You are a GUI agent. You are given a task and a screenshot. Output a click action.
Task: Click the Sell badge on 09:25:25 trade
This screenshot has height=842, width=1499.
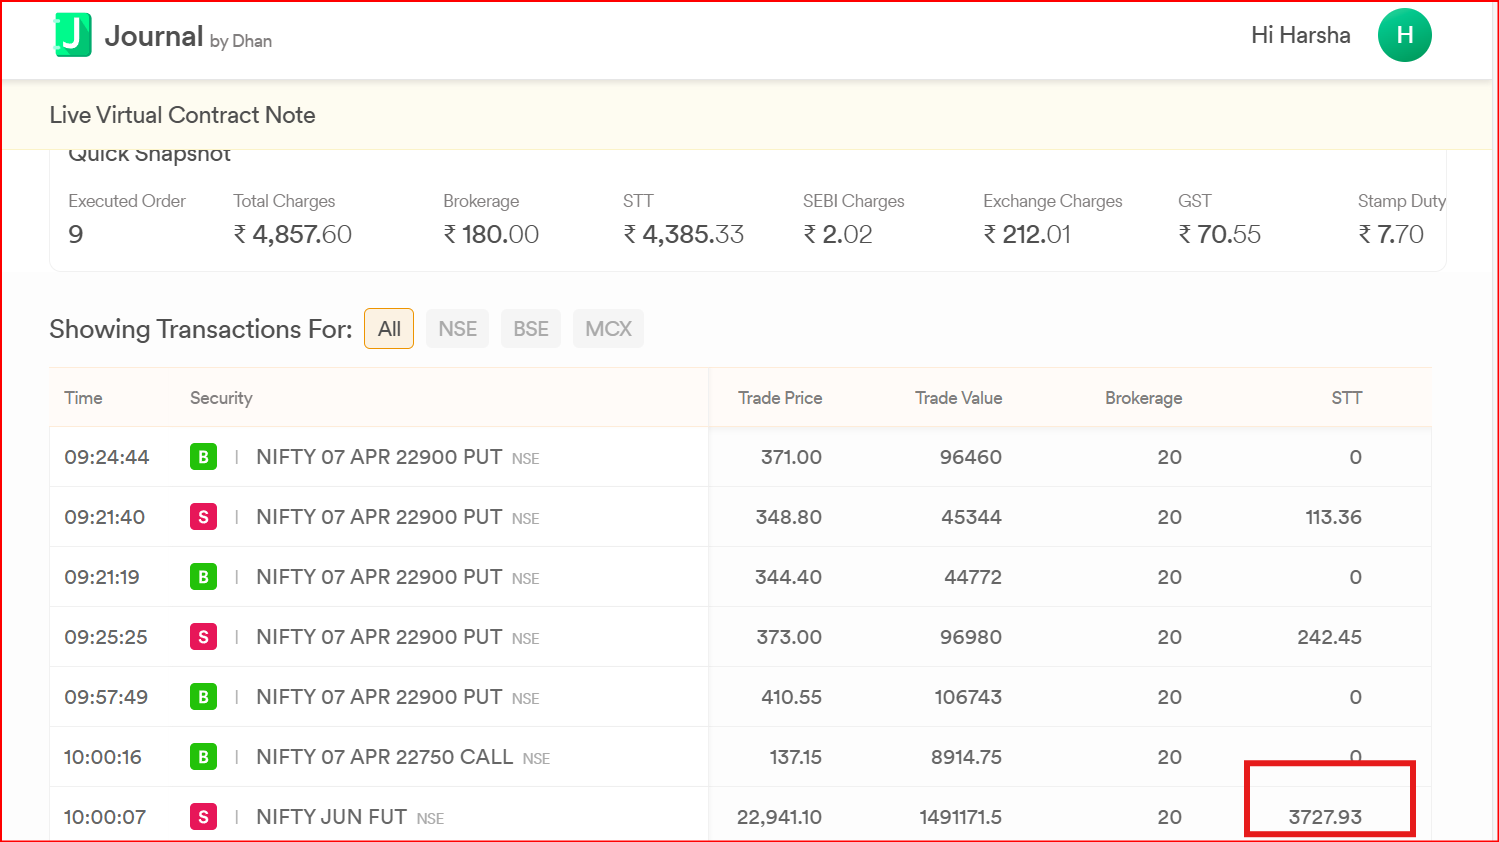click(x=203, y=637)
